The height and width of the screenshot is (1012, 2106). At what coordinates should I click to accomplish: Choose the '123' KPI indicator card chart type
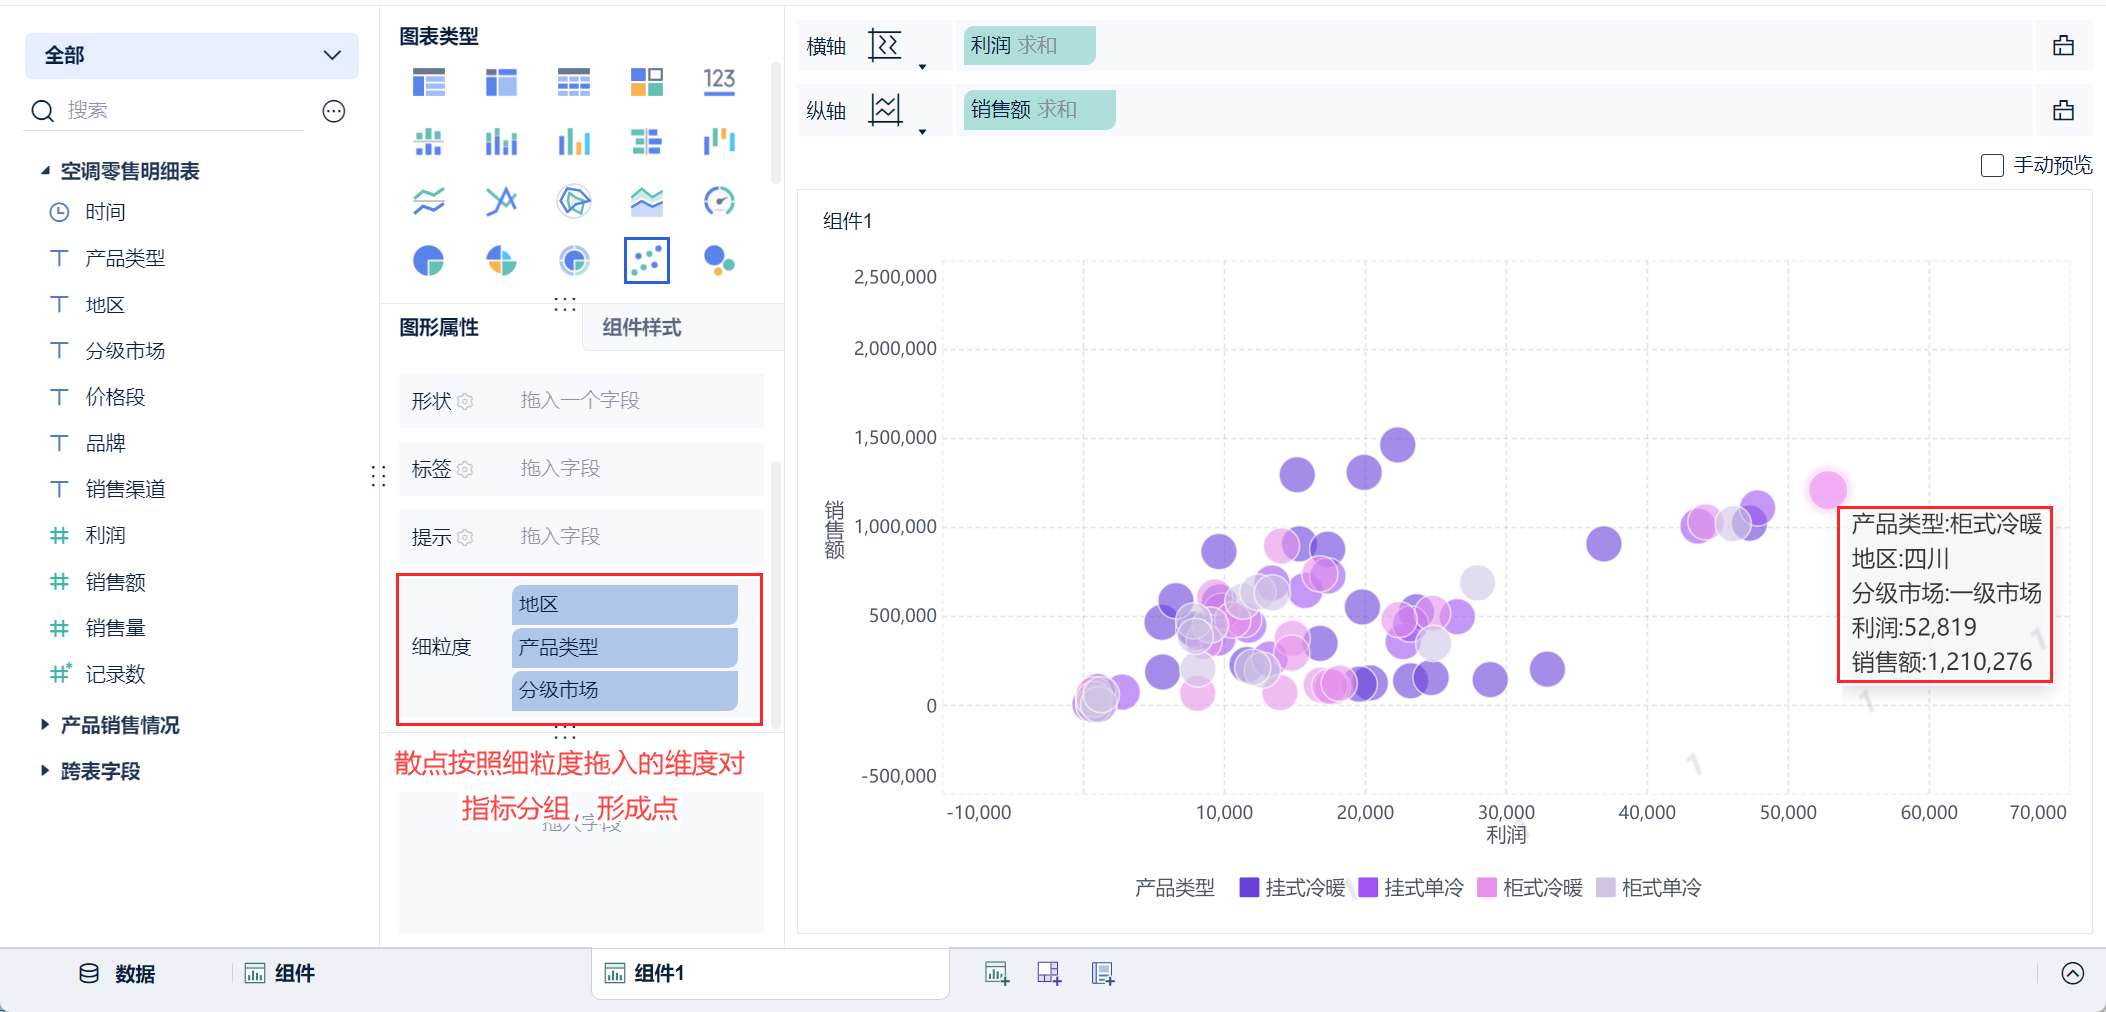tap(719, 81)
